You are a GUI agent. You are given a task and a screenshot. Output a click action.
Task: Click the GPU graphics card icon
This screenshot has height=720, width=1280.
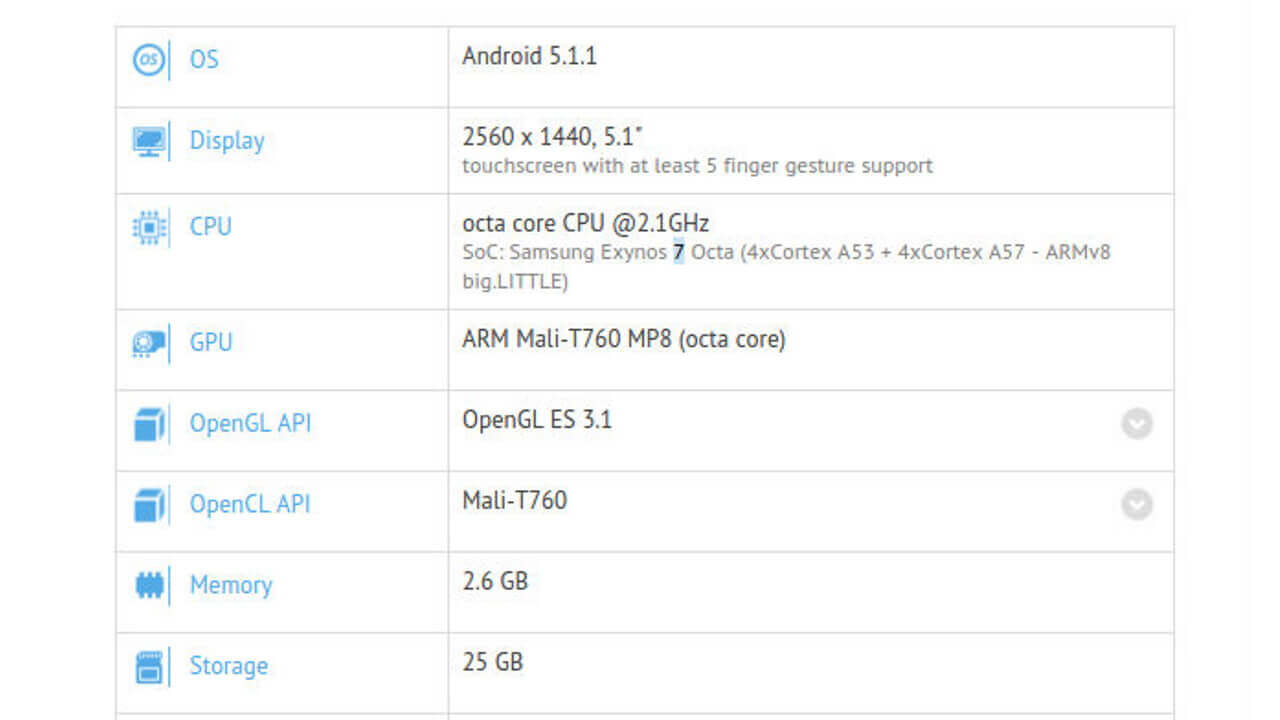[x=149, y=343]
